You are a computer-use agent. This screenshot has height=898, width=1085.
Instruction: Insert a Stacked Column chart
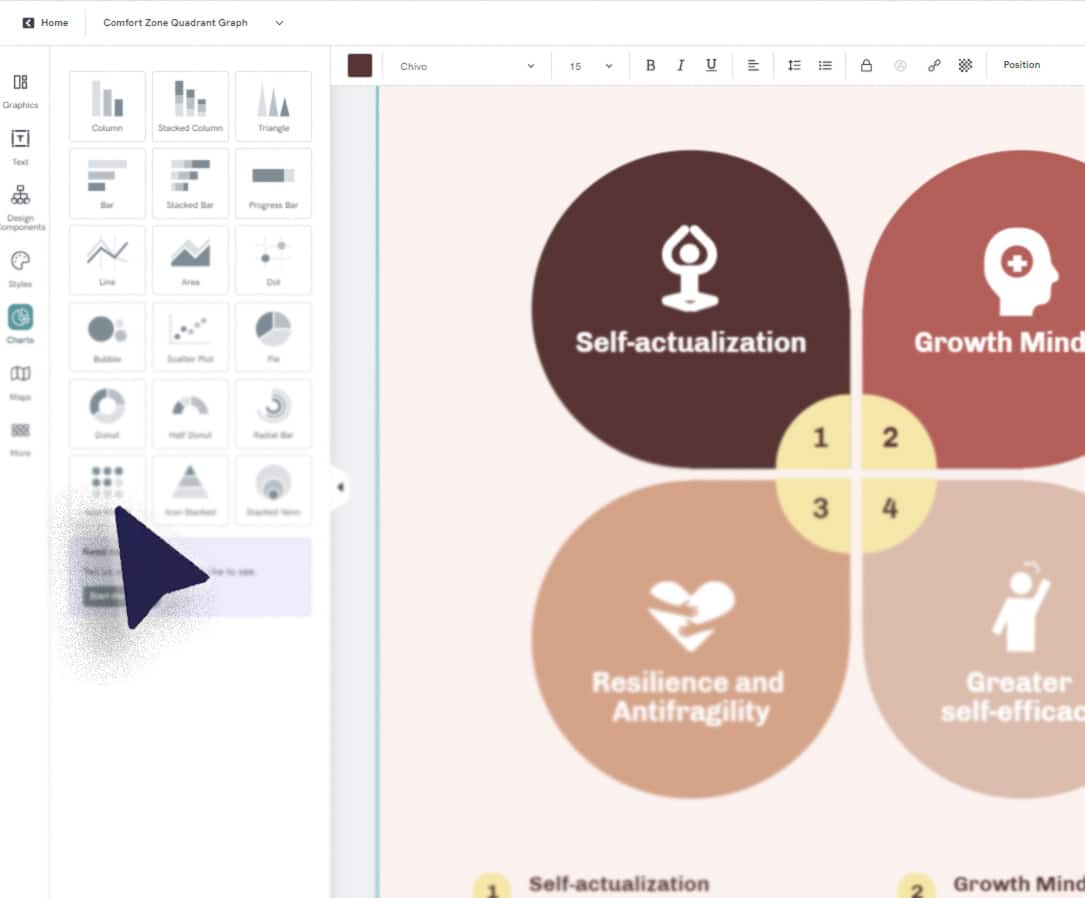[190, 106]
